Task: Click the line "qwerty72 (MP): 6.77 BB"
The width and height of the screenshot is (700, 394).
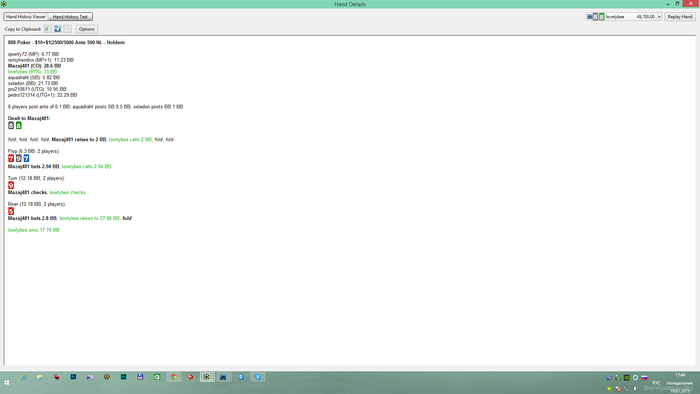Action: (x=33, y=54)
